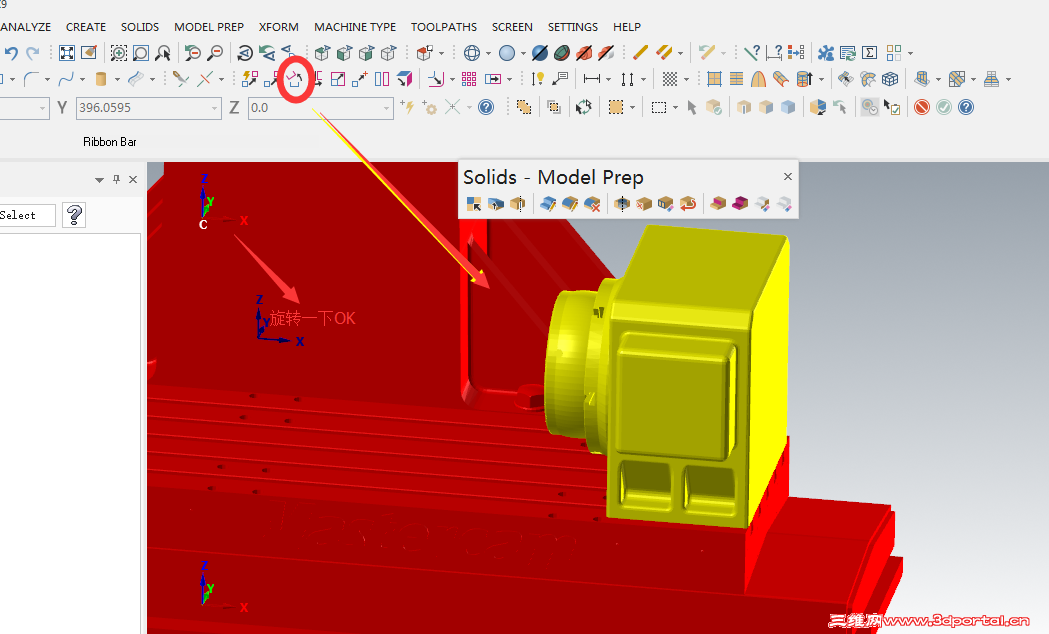Screen dimensions: 1049x634
Task: Click the Smart Dimension lightbulb icon
Action: click(x=538, y=79)
